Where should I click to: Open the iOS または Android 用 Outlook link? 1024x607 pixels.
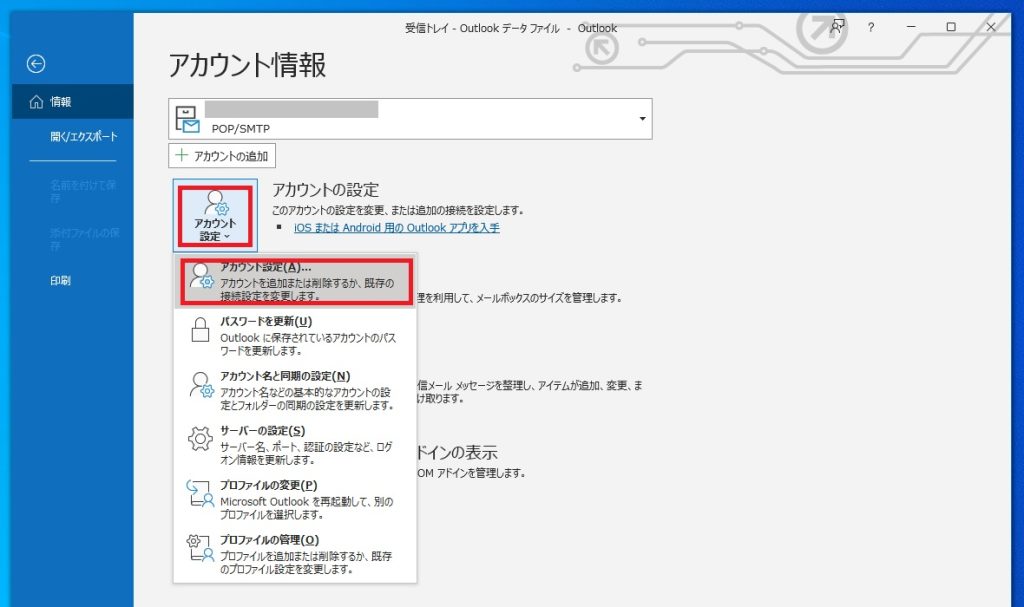(x=396, y=227)
